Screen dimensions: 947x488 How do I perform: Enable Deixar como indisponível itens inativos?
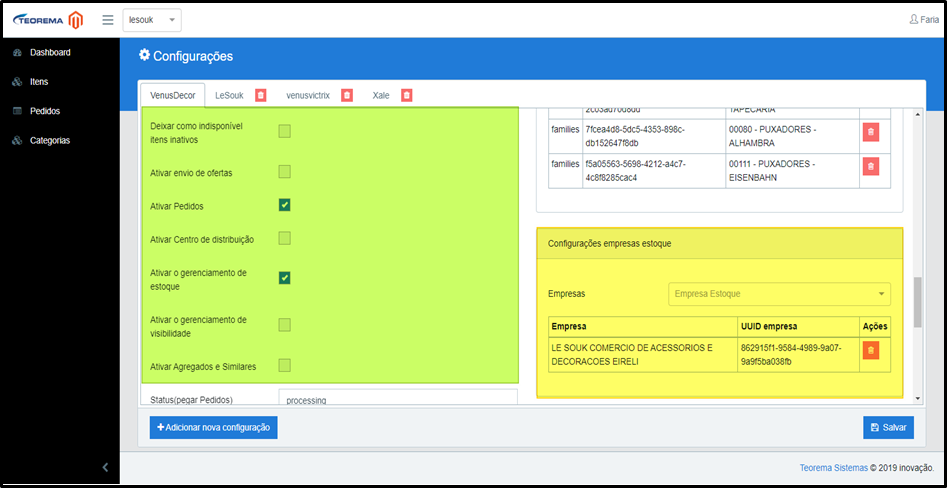pyautogui.click(x=284, y=132)
